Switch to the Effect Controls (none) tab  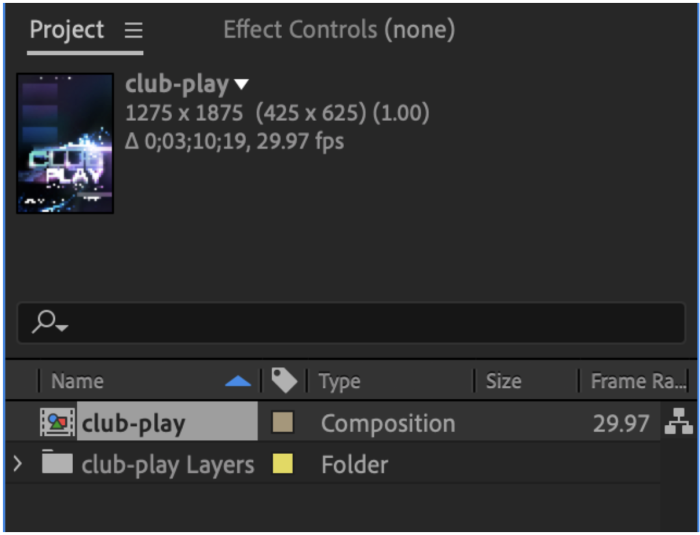pos(339,29)
